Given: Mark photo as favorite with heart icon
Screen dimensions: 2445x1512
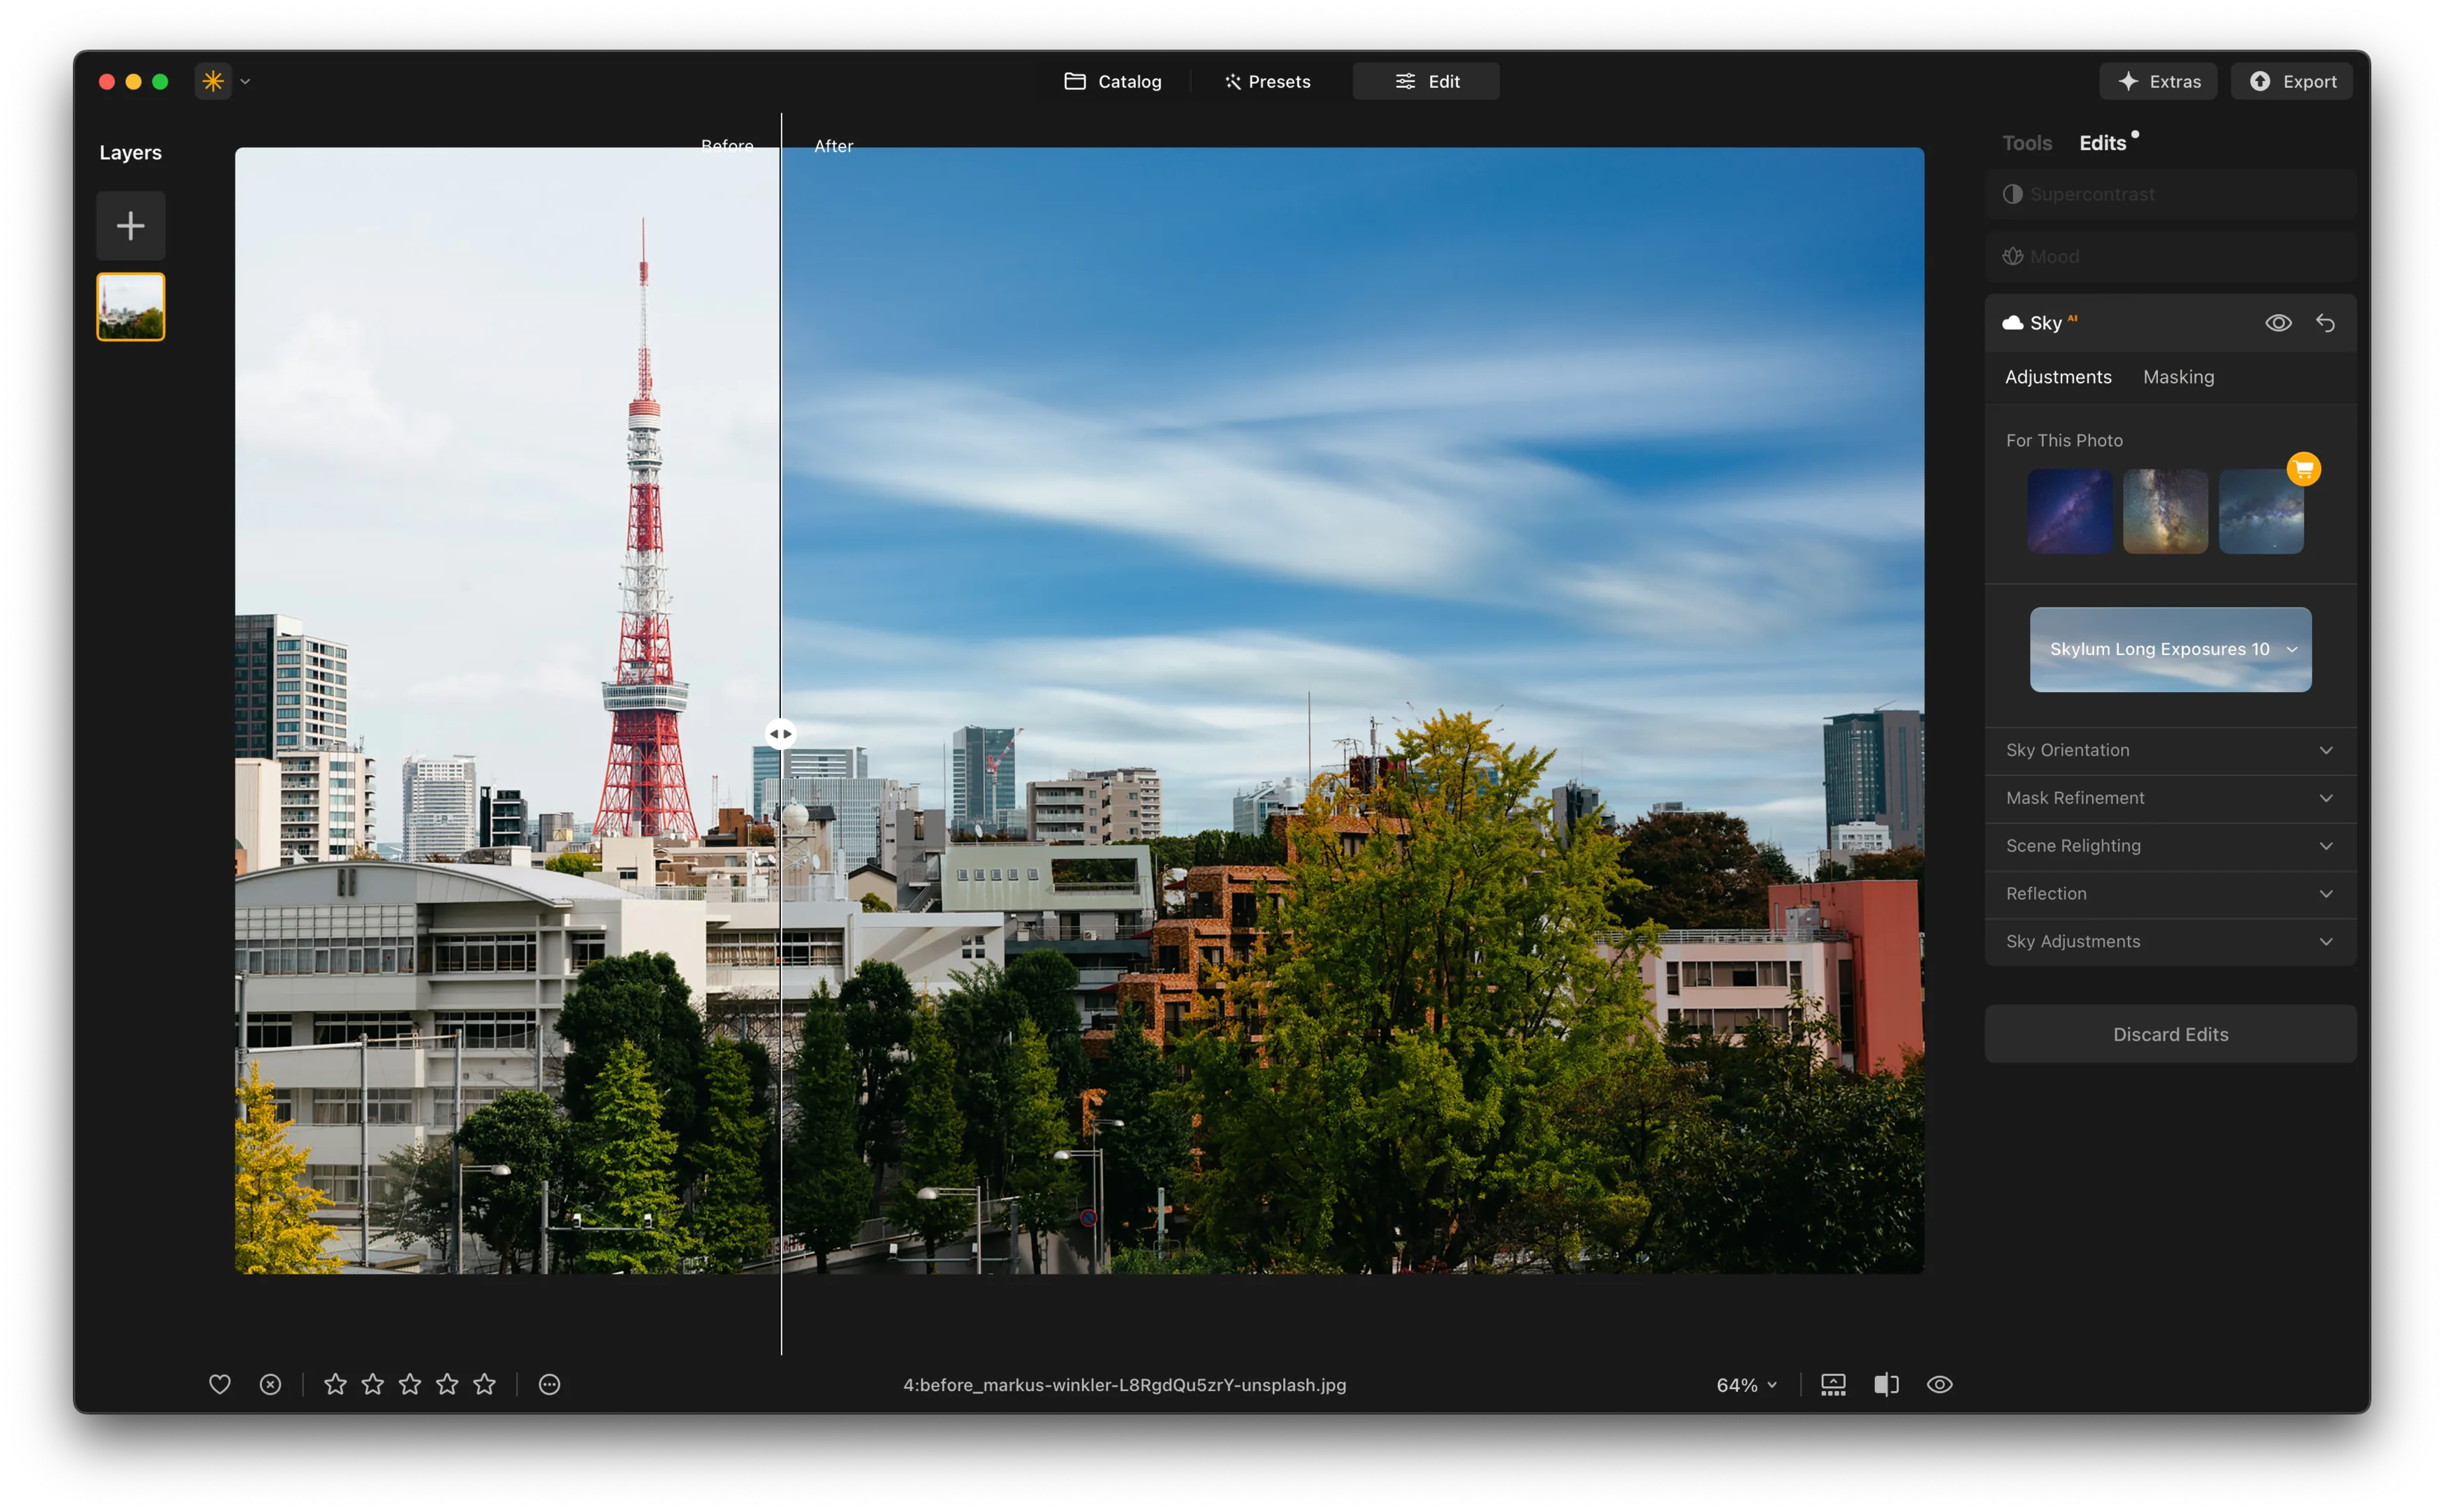Looking at the screenshot, I should pos(219,1384).
